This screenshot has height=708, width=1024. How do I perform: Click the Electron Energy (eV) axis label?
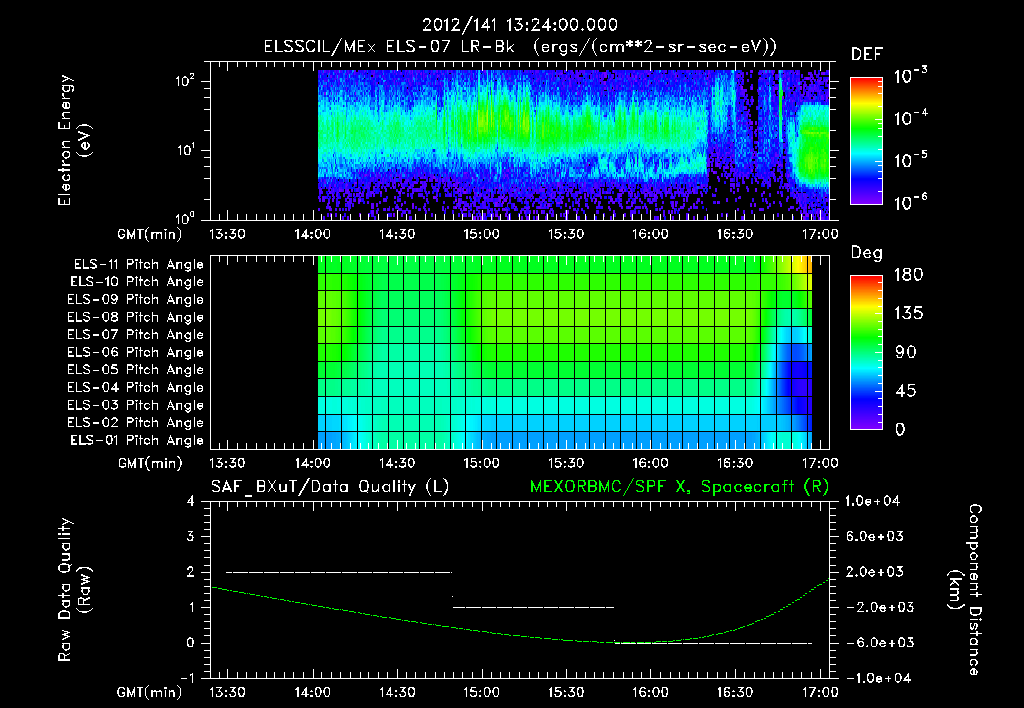(x=75, y=140)
